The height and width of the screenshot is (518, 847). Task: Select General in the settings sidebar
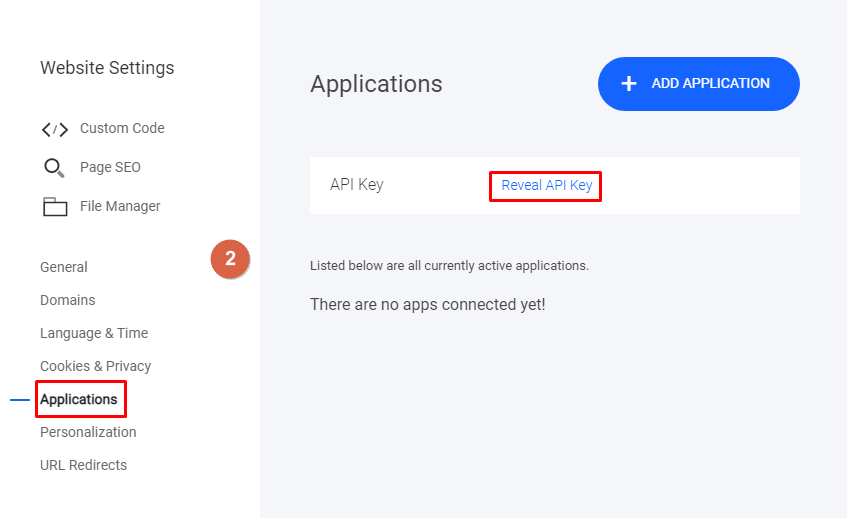pos(64,267)
